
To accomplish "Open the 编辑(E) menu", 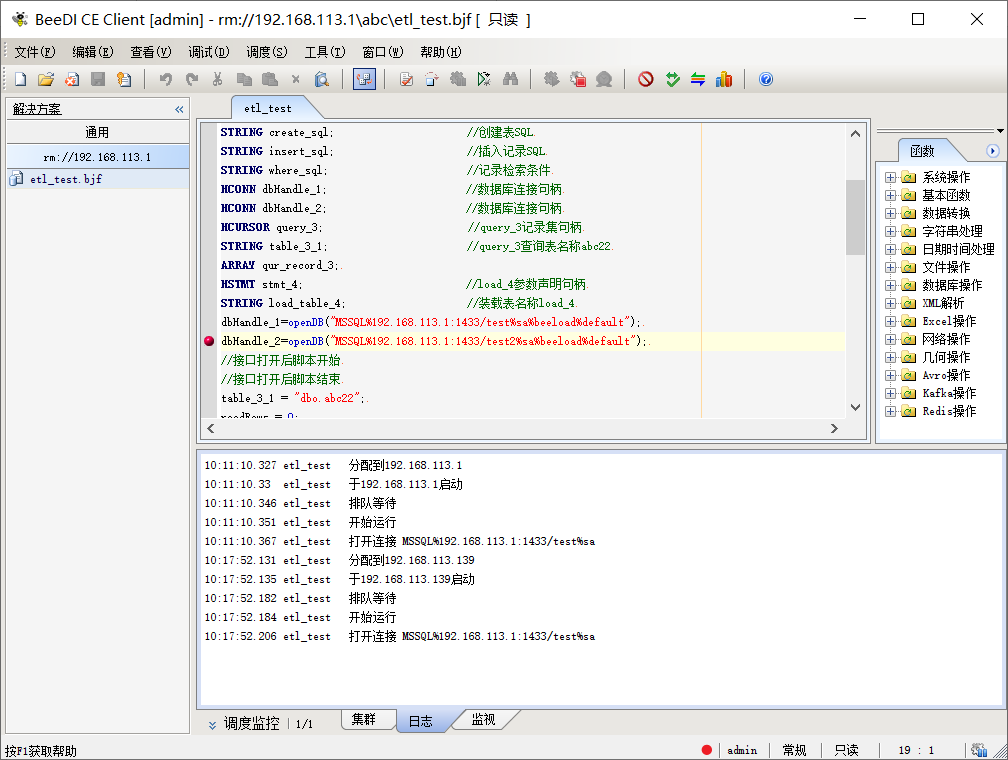I will [x=93, y=52].
